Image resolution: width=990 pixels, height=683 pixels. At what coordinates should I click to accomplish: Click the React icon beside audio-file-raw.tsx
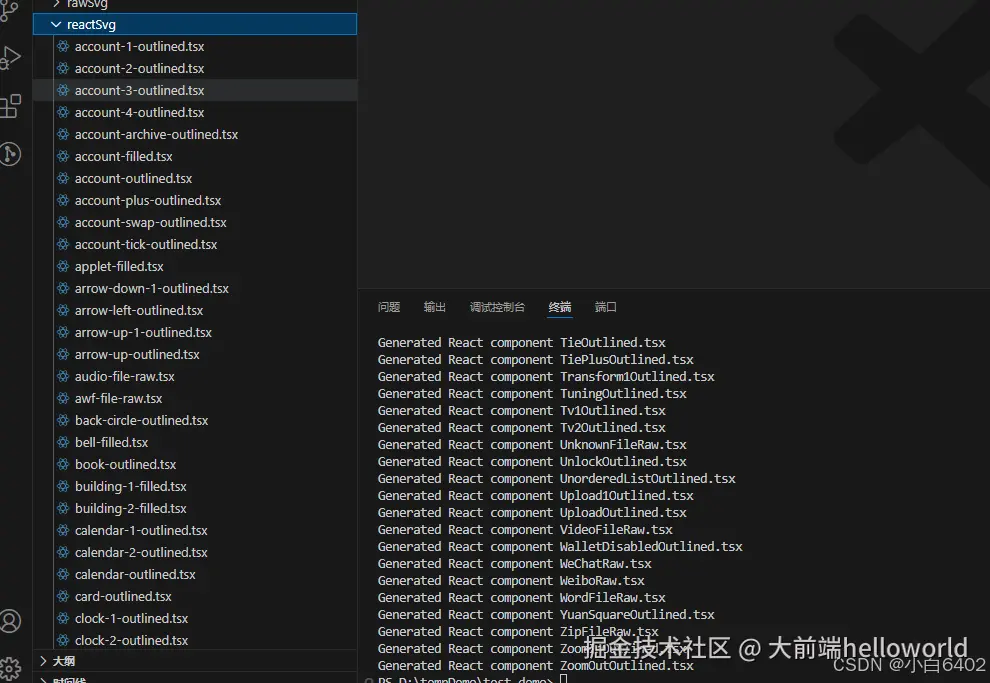click(x=62, y=376)
